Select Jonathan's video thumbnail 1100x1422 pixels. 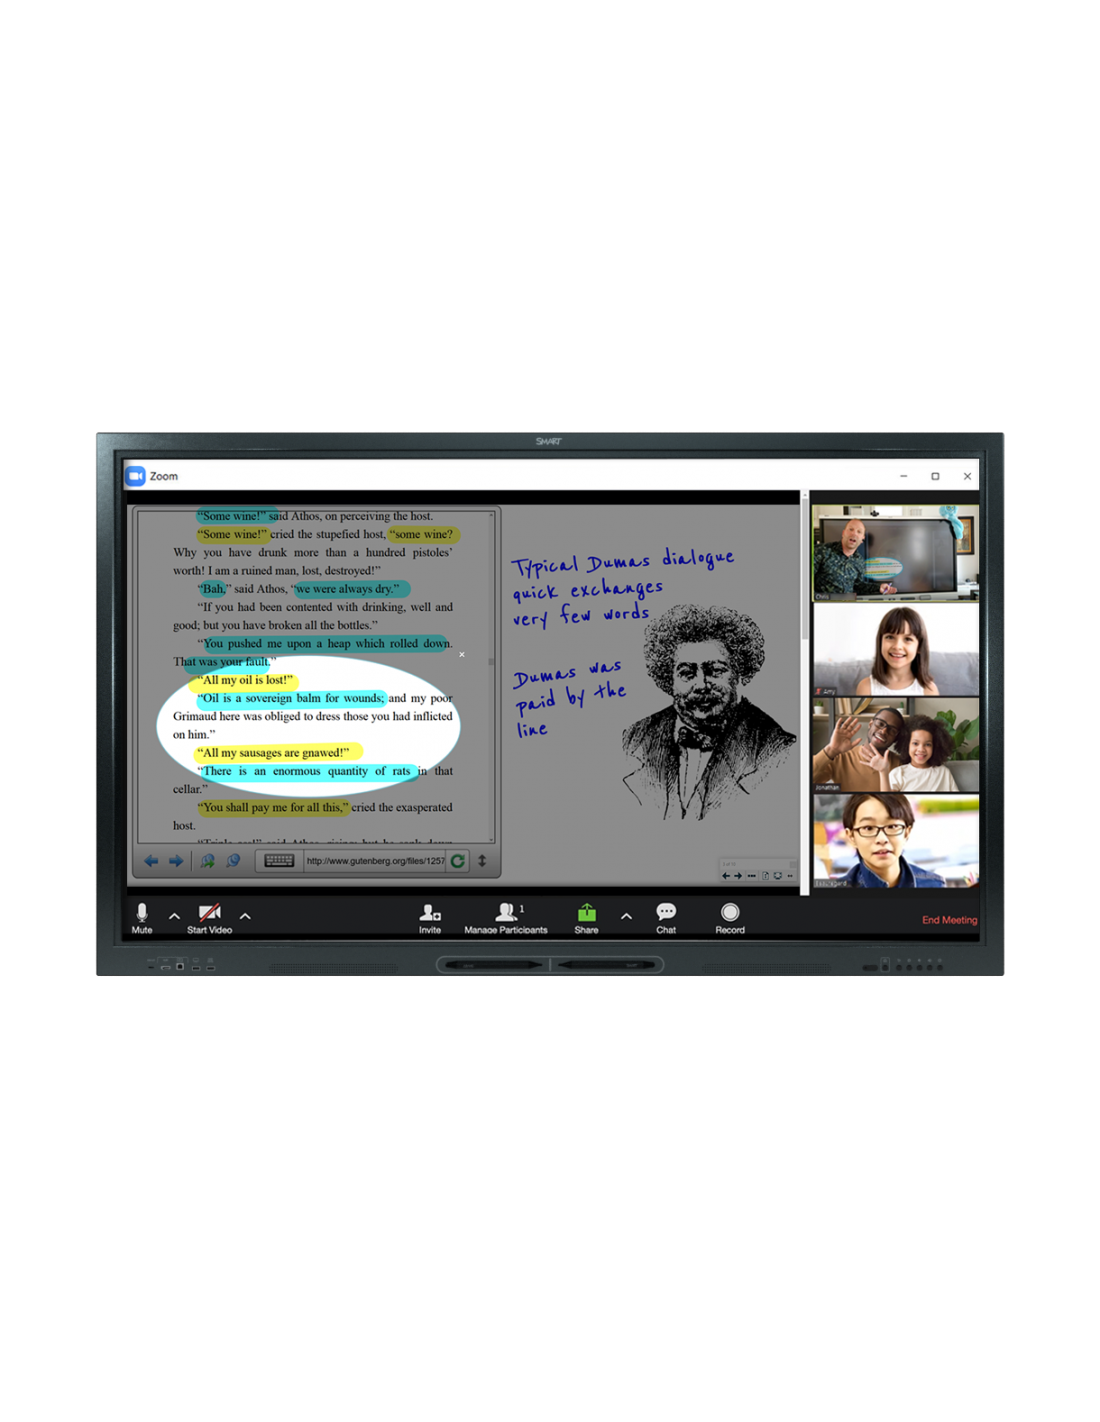(895, 745)
